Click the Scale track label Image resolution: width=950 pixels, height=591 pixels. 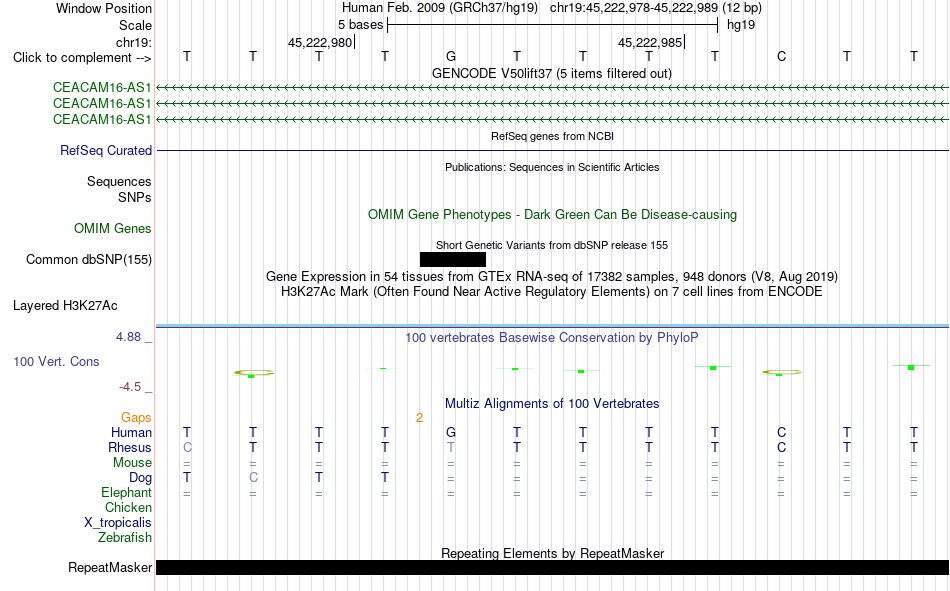135,25
